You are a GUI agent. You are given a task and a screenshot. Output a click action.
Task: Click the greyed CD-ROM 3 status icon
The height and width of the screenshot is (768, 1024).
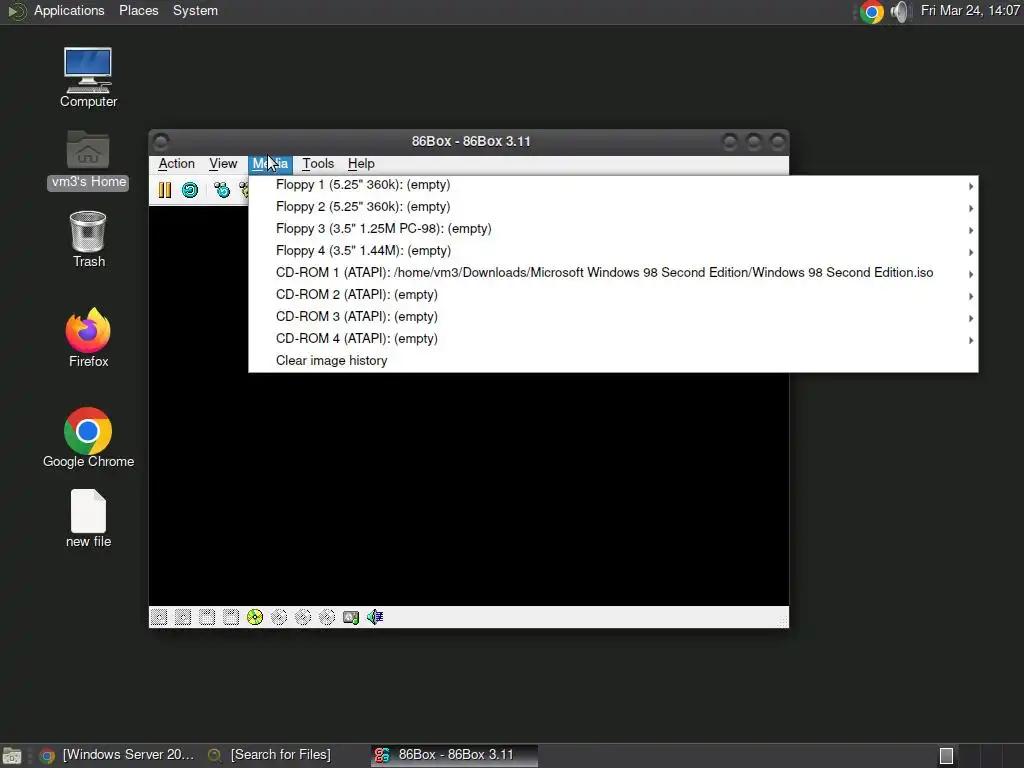coord(303,617)
